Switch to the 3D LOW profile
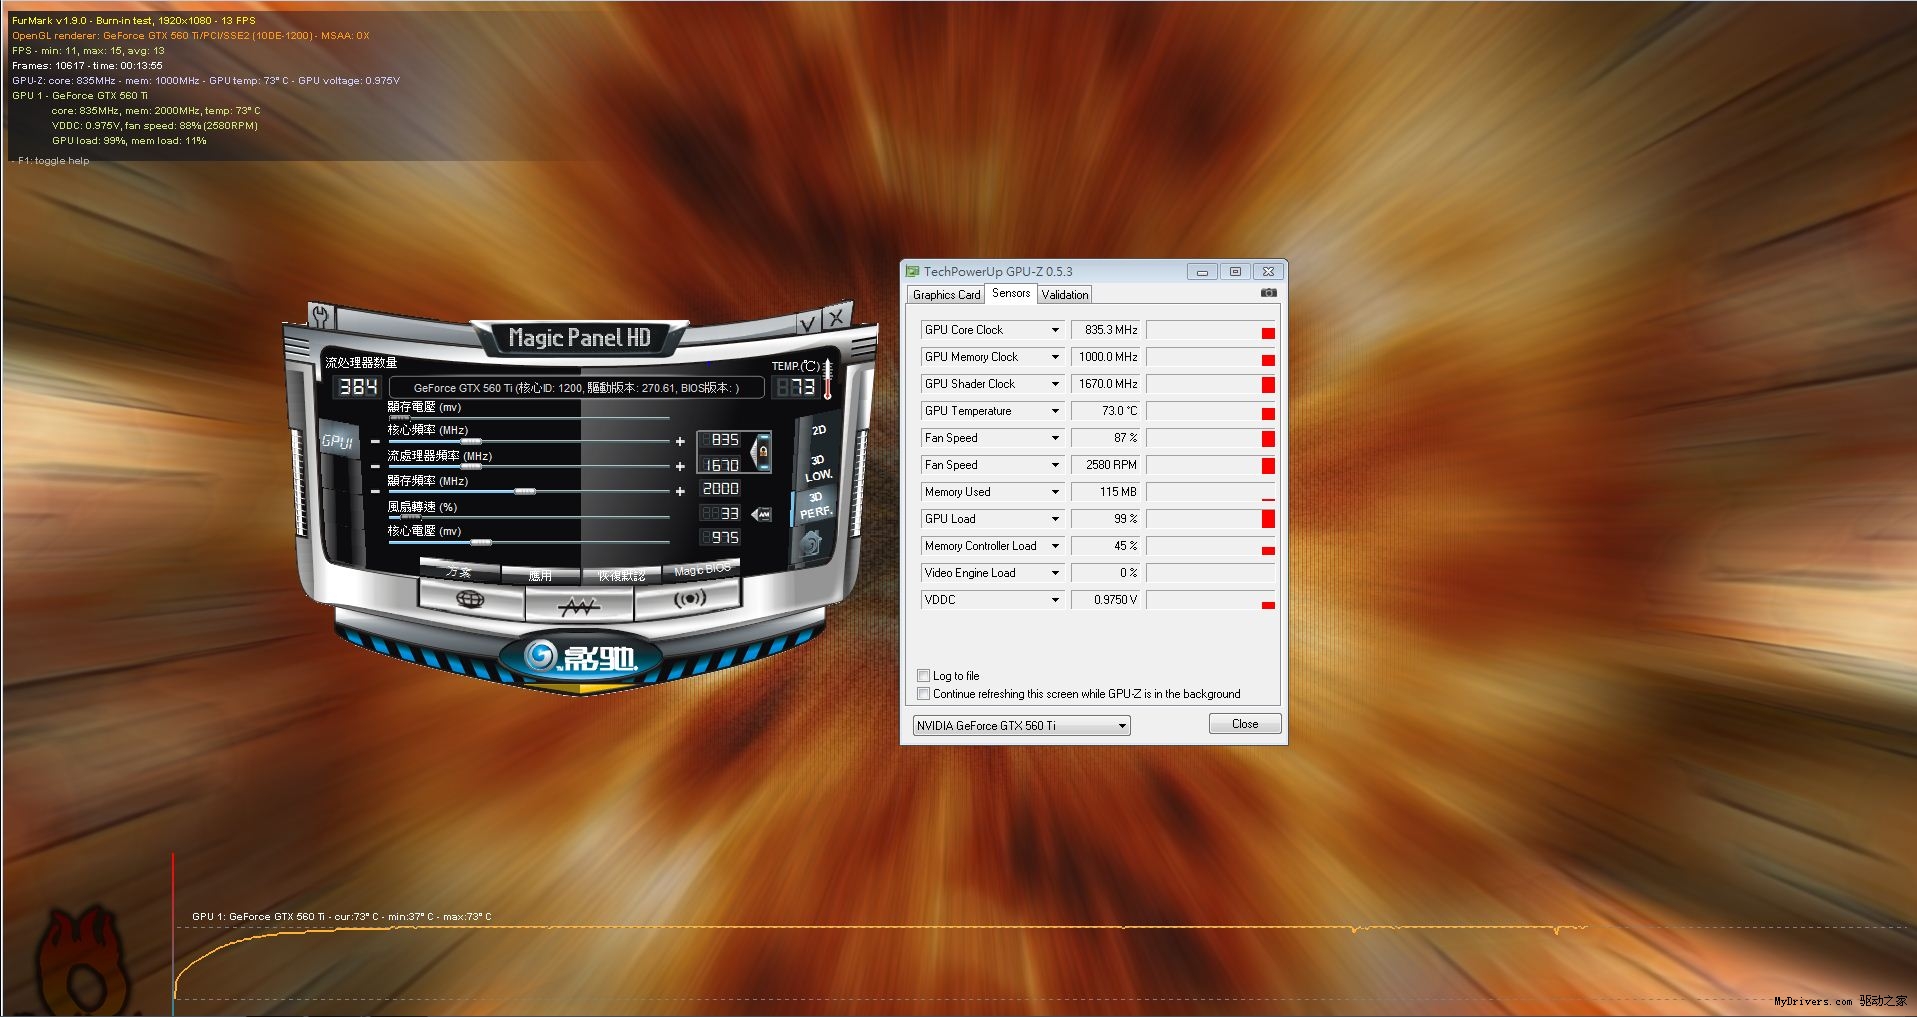 click(x=818, y=468)
